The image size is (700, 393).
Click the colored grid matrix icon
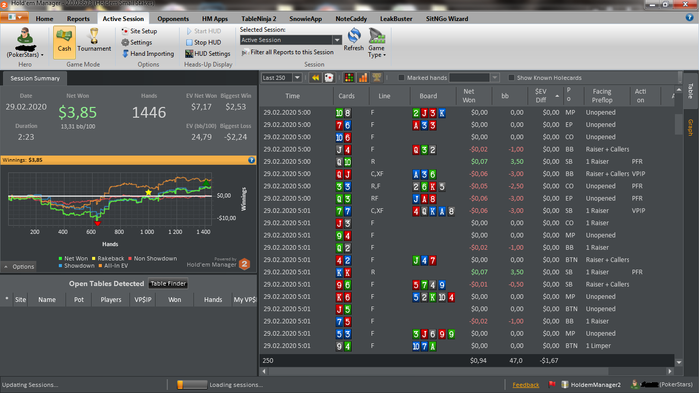point(349,78)
